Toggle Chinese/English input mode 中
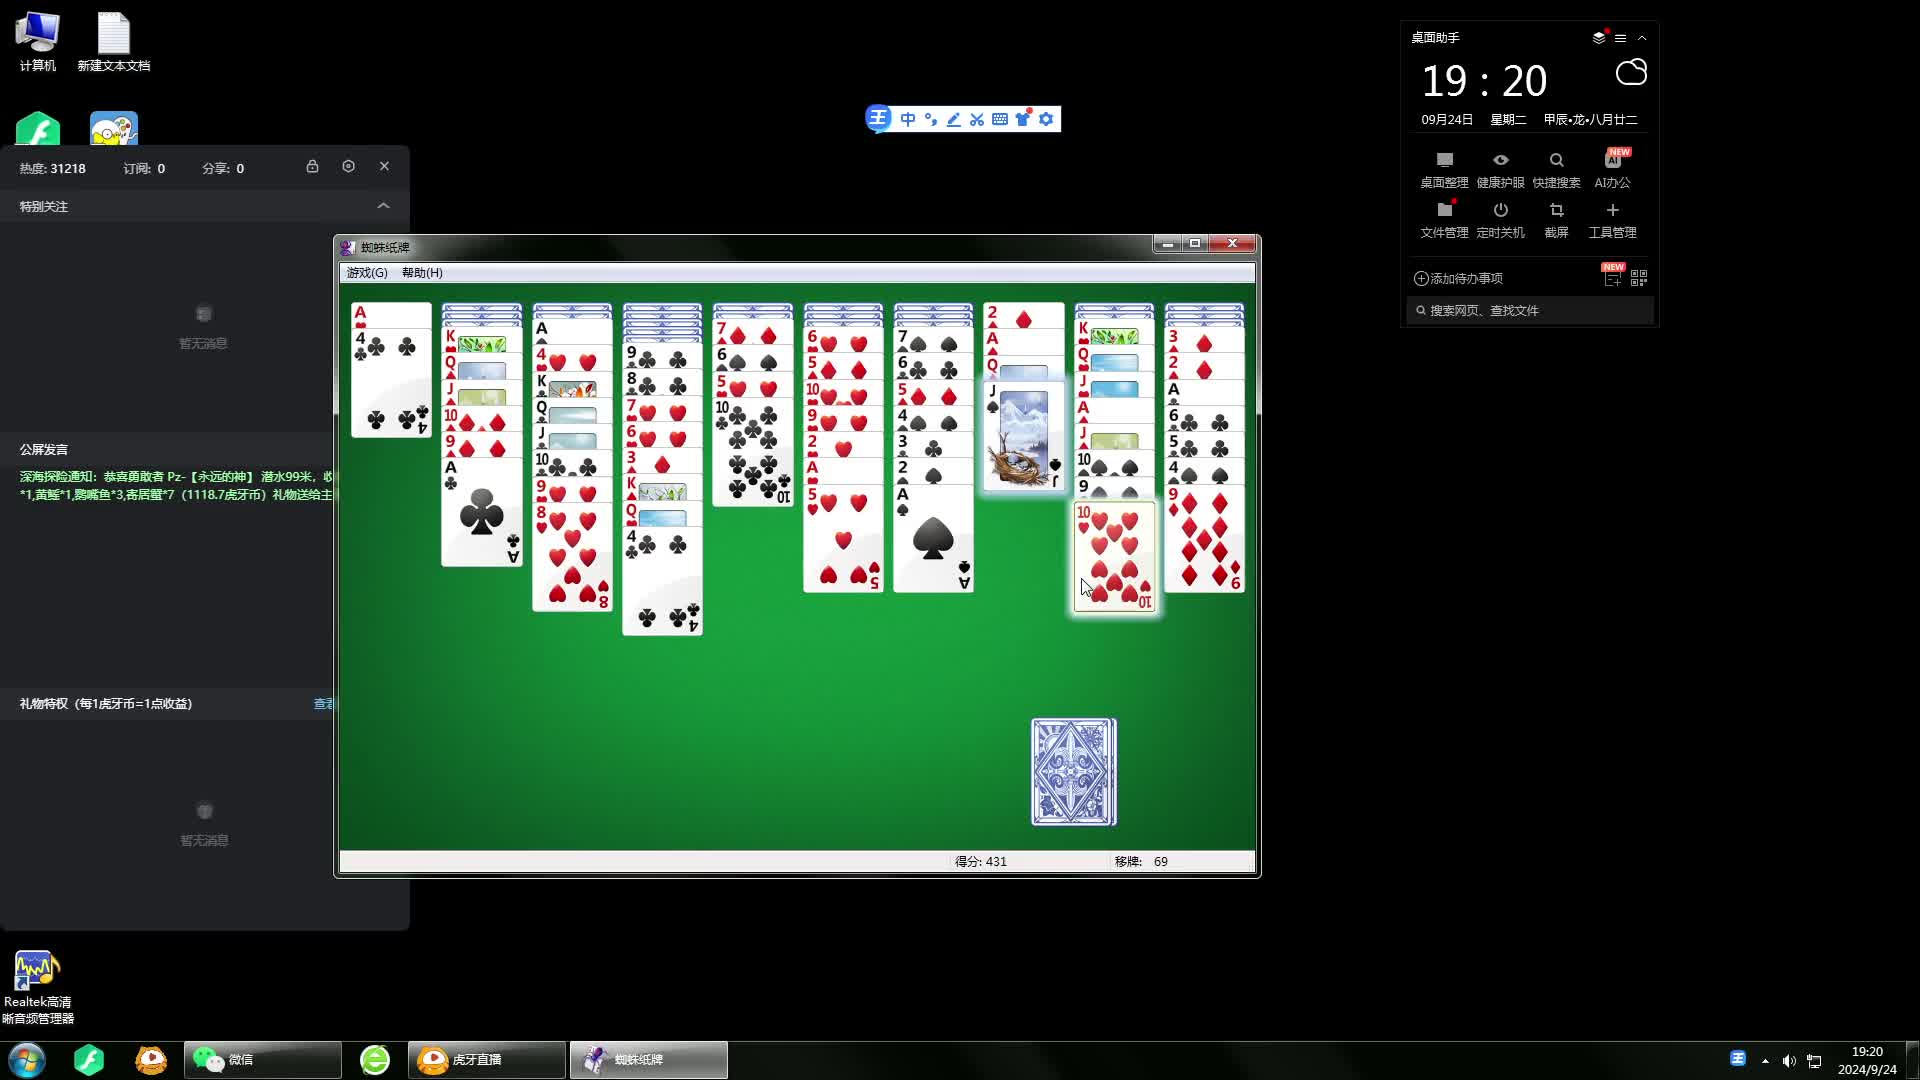The height and width of the screenshot is (1080, 1920). click(x=908, y=119)
